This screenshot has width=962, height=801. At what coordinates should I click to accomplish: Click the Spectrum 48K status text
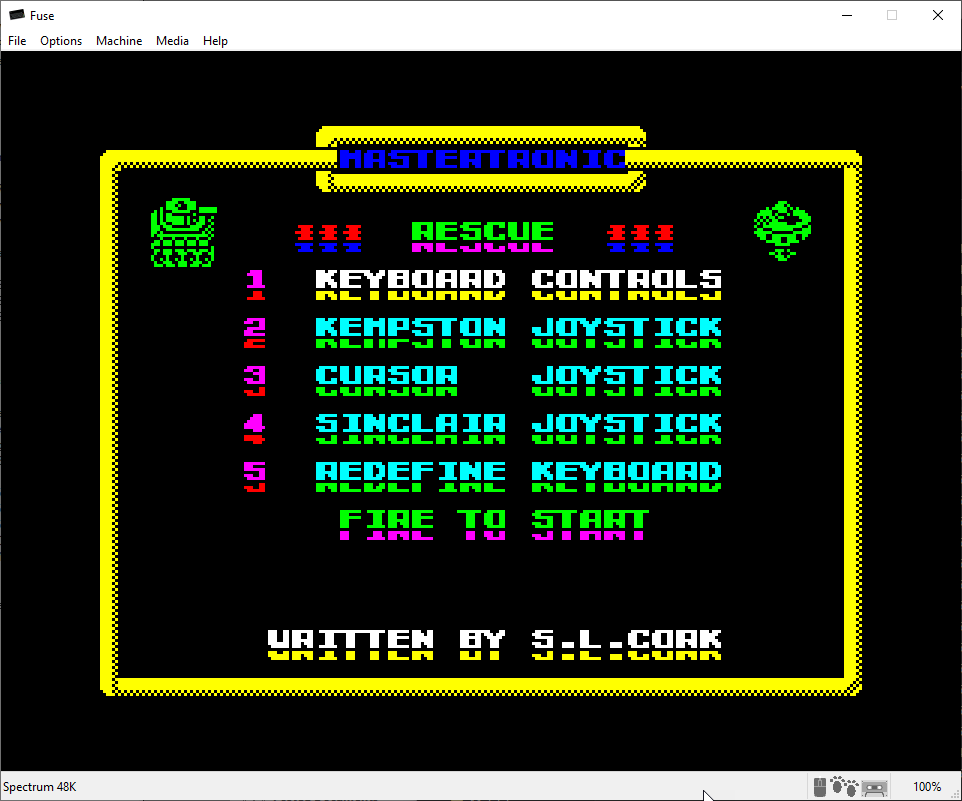click(x=40, y=787)
